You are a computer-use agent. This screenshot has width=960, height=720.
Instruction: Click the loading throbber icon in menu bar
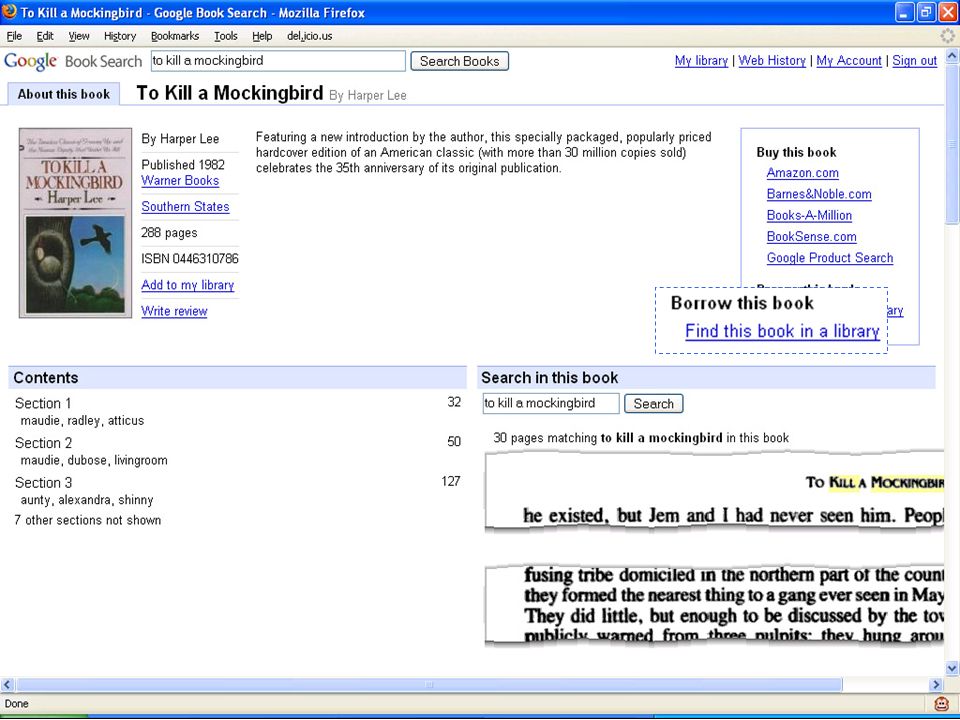point(947,36)
